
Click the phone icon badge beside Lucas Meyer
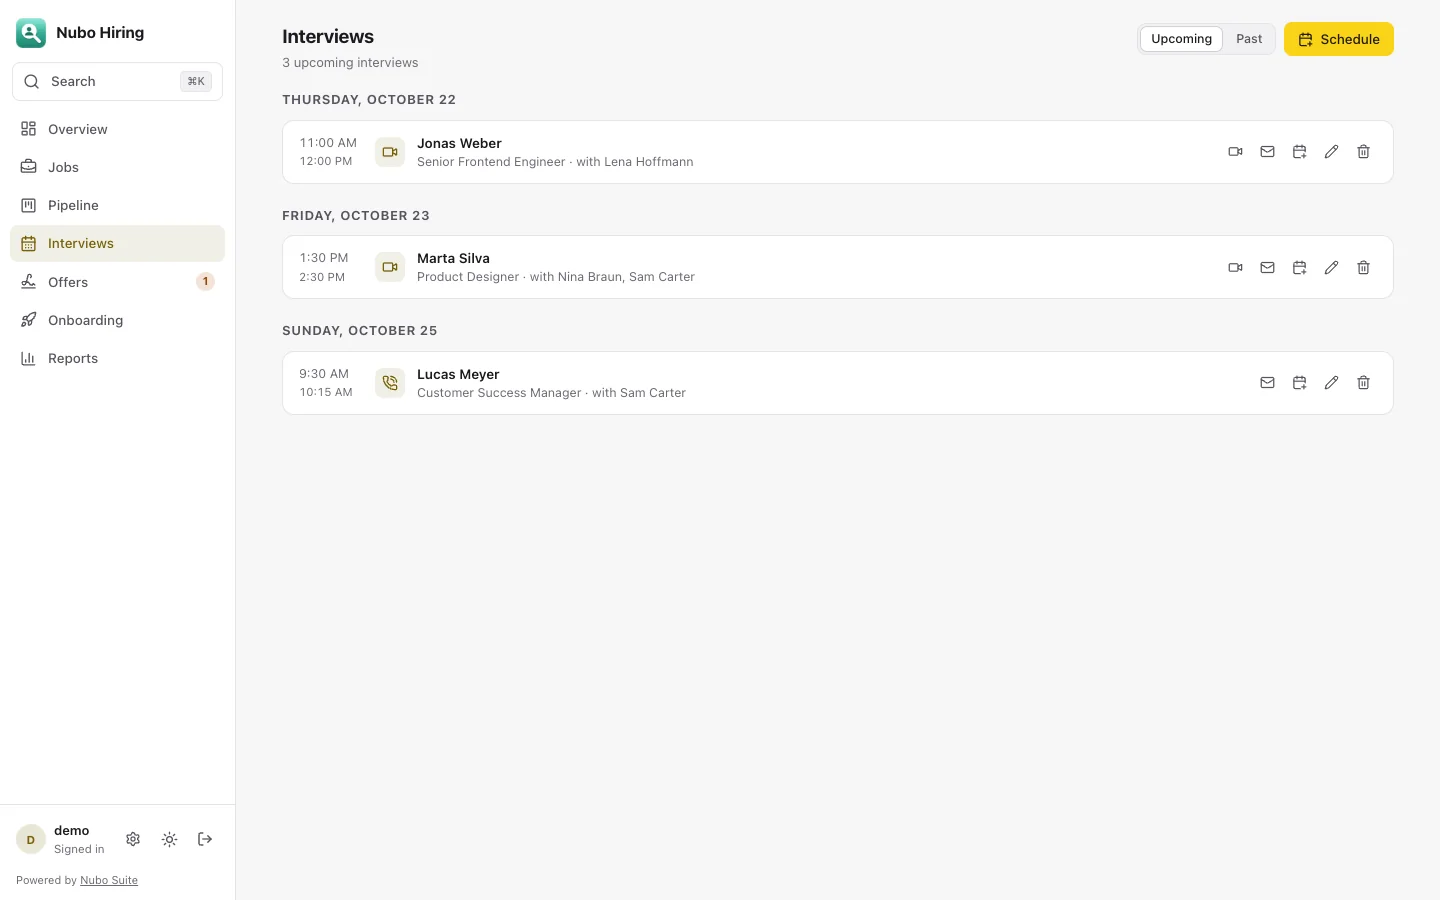pyautogui.click(x=390, y=383)
